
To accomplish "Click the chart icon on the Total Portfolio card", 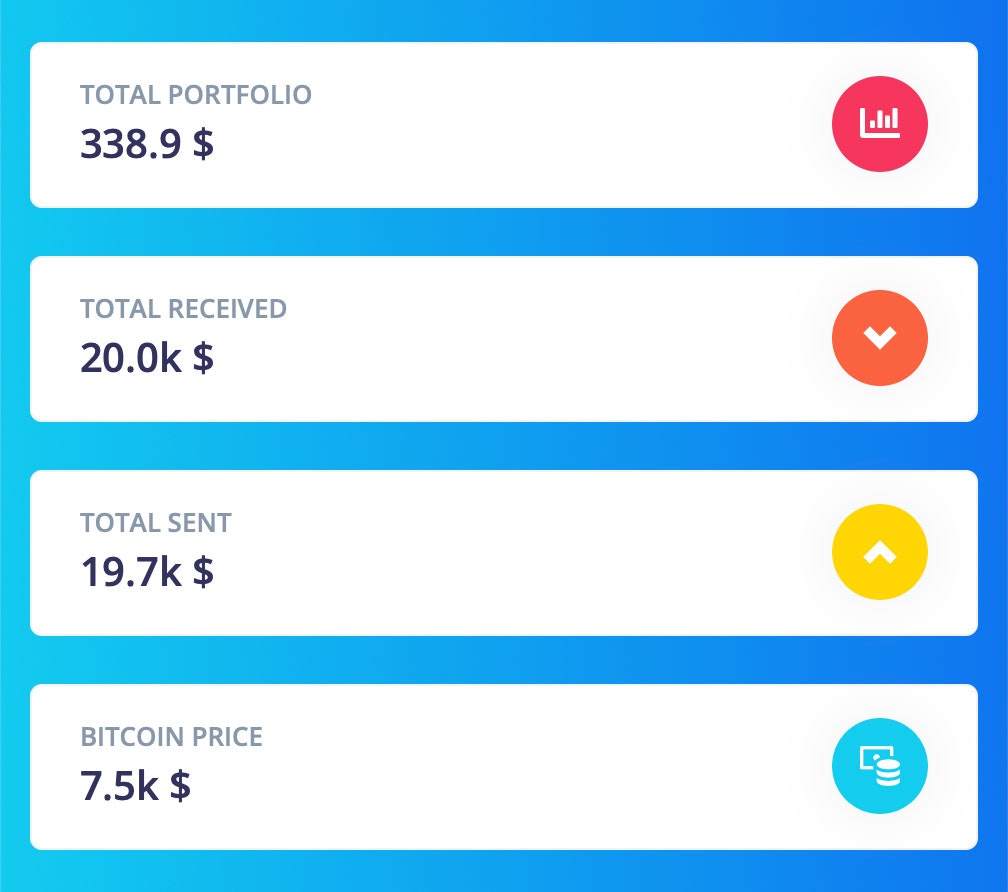I will coord(880,124).
